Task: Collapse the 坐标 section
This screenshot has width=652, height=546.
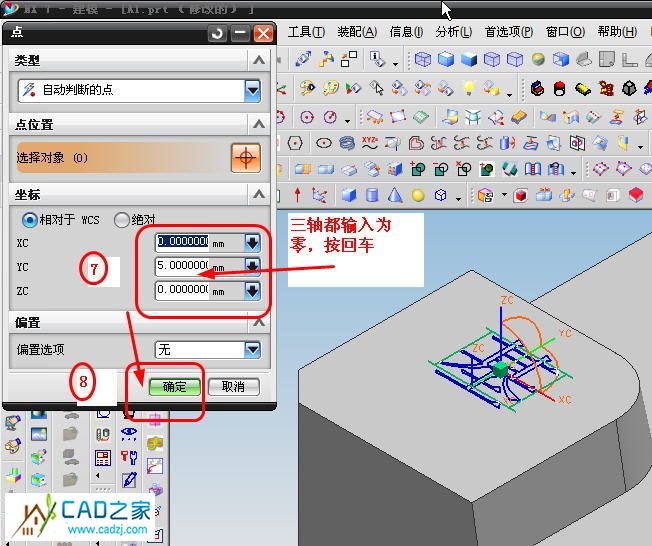Action: [x=259, y=194]
